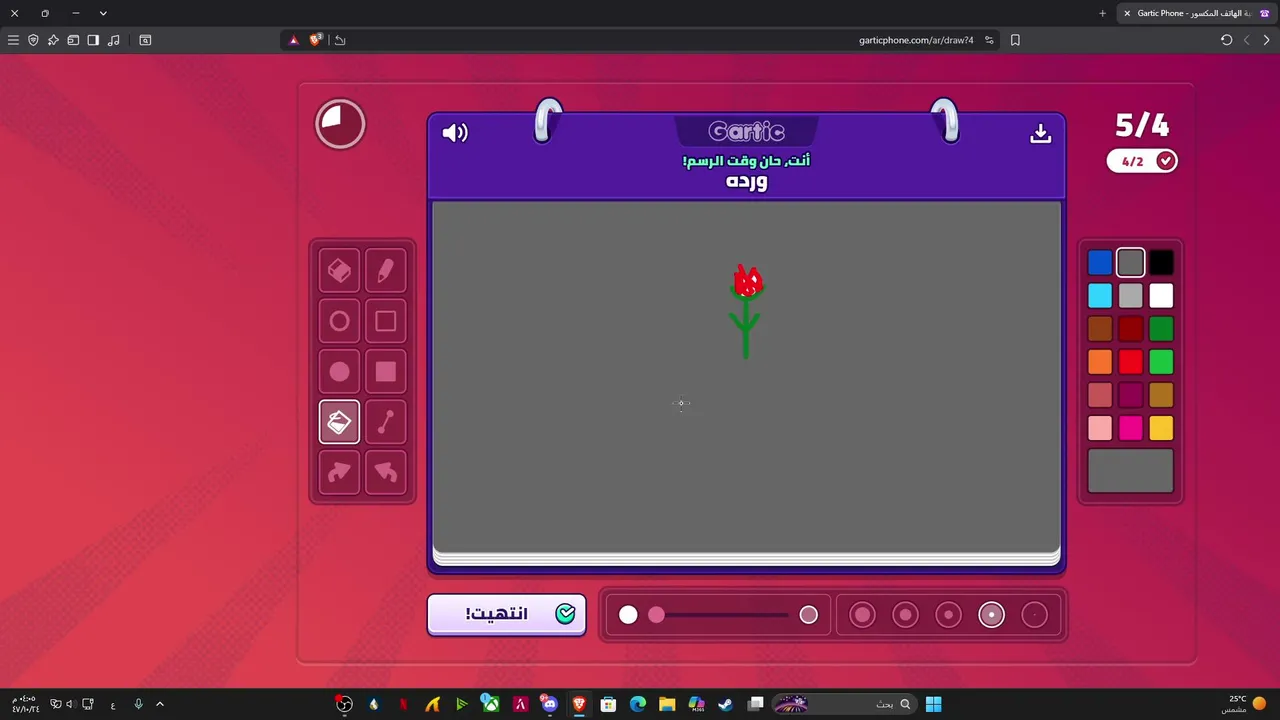Viewport: 1280px width, 720px height.
Task: Click the microphone icon in system tray
Action: 138,704
